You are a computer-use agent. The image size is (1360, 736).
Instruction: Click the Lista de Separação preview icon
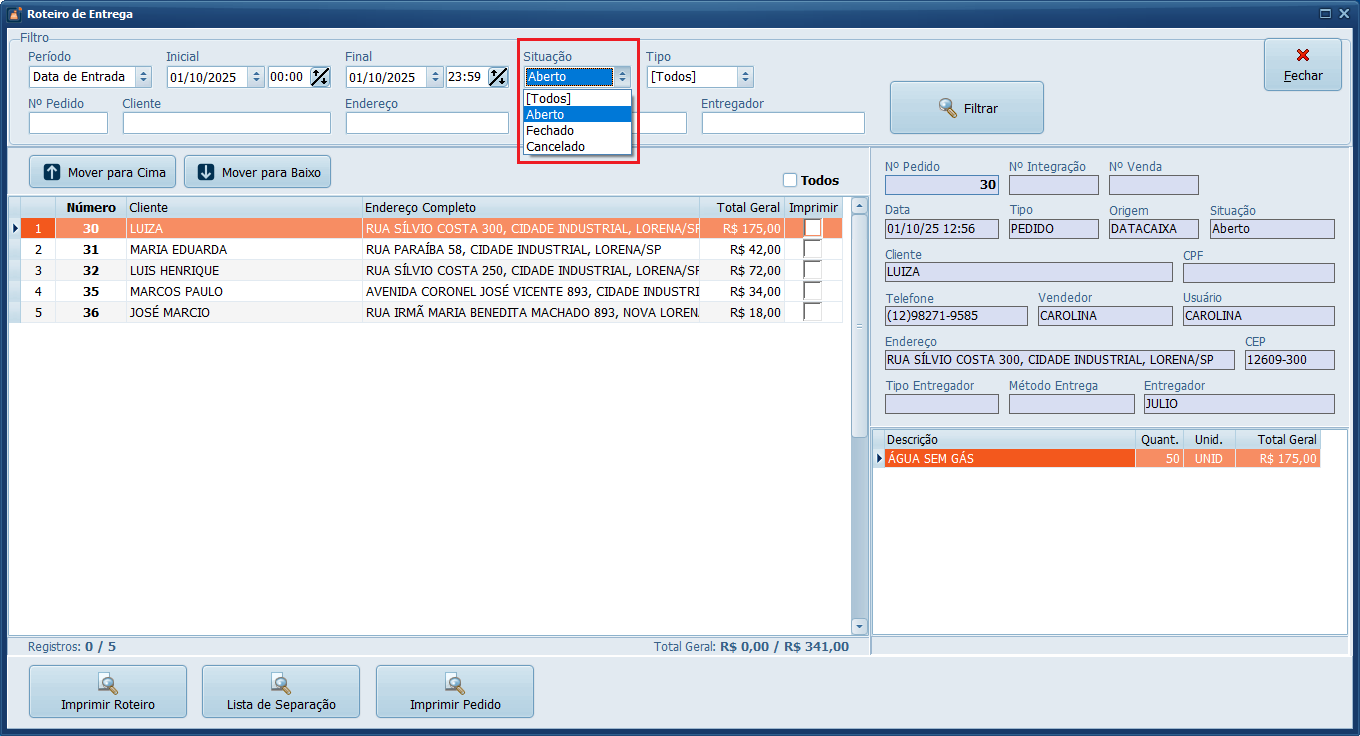pos(281,684)
